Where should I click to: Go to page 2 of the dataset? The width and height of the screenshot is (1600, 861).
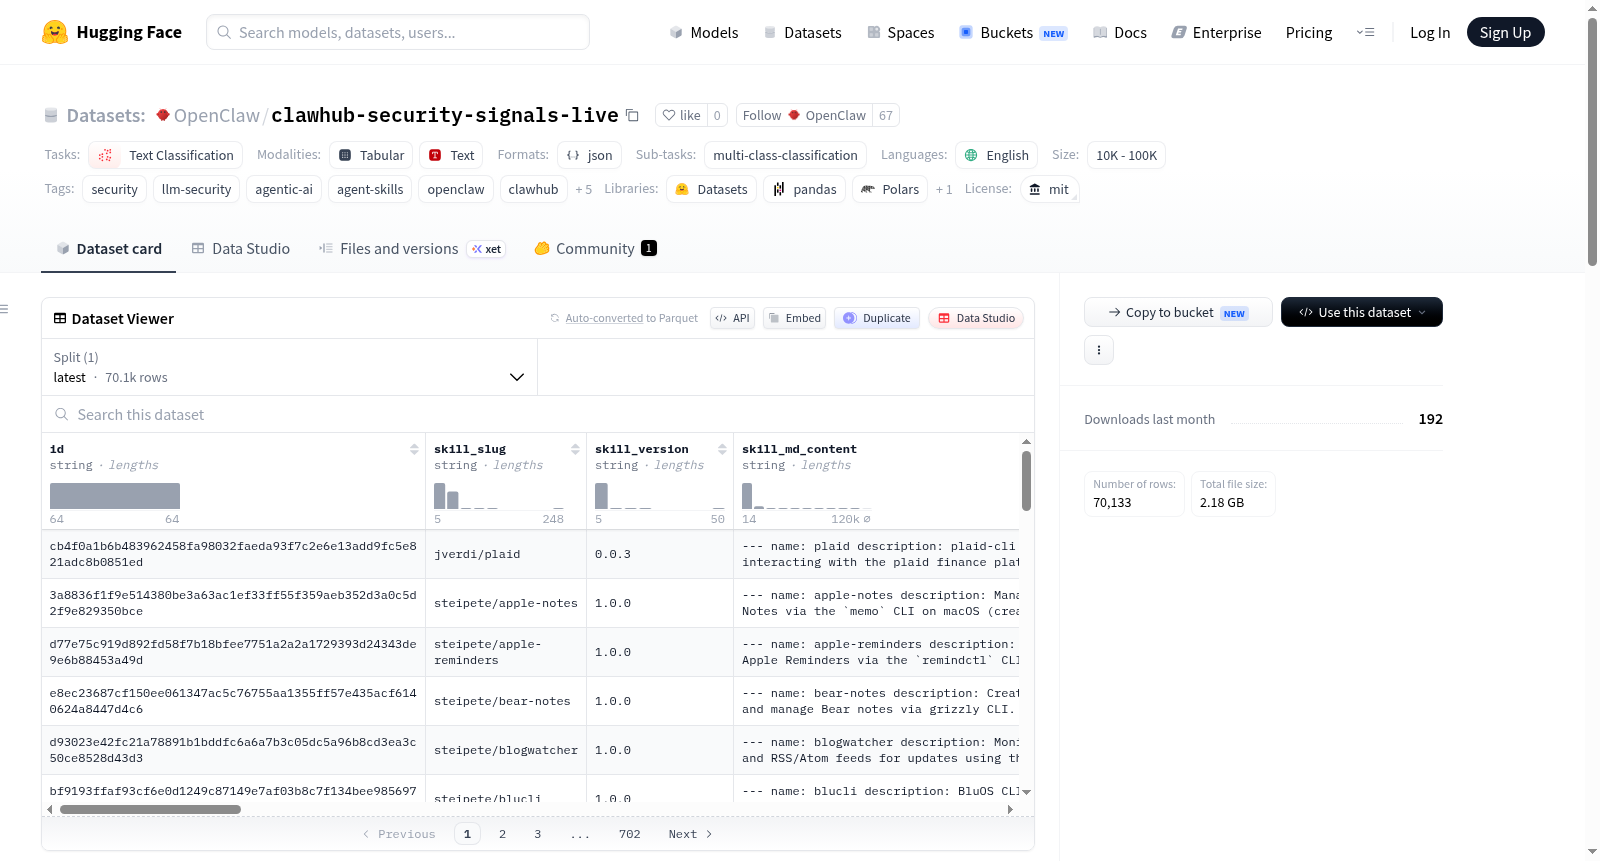pos(502,834)
